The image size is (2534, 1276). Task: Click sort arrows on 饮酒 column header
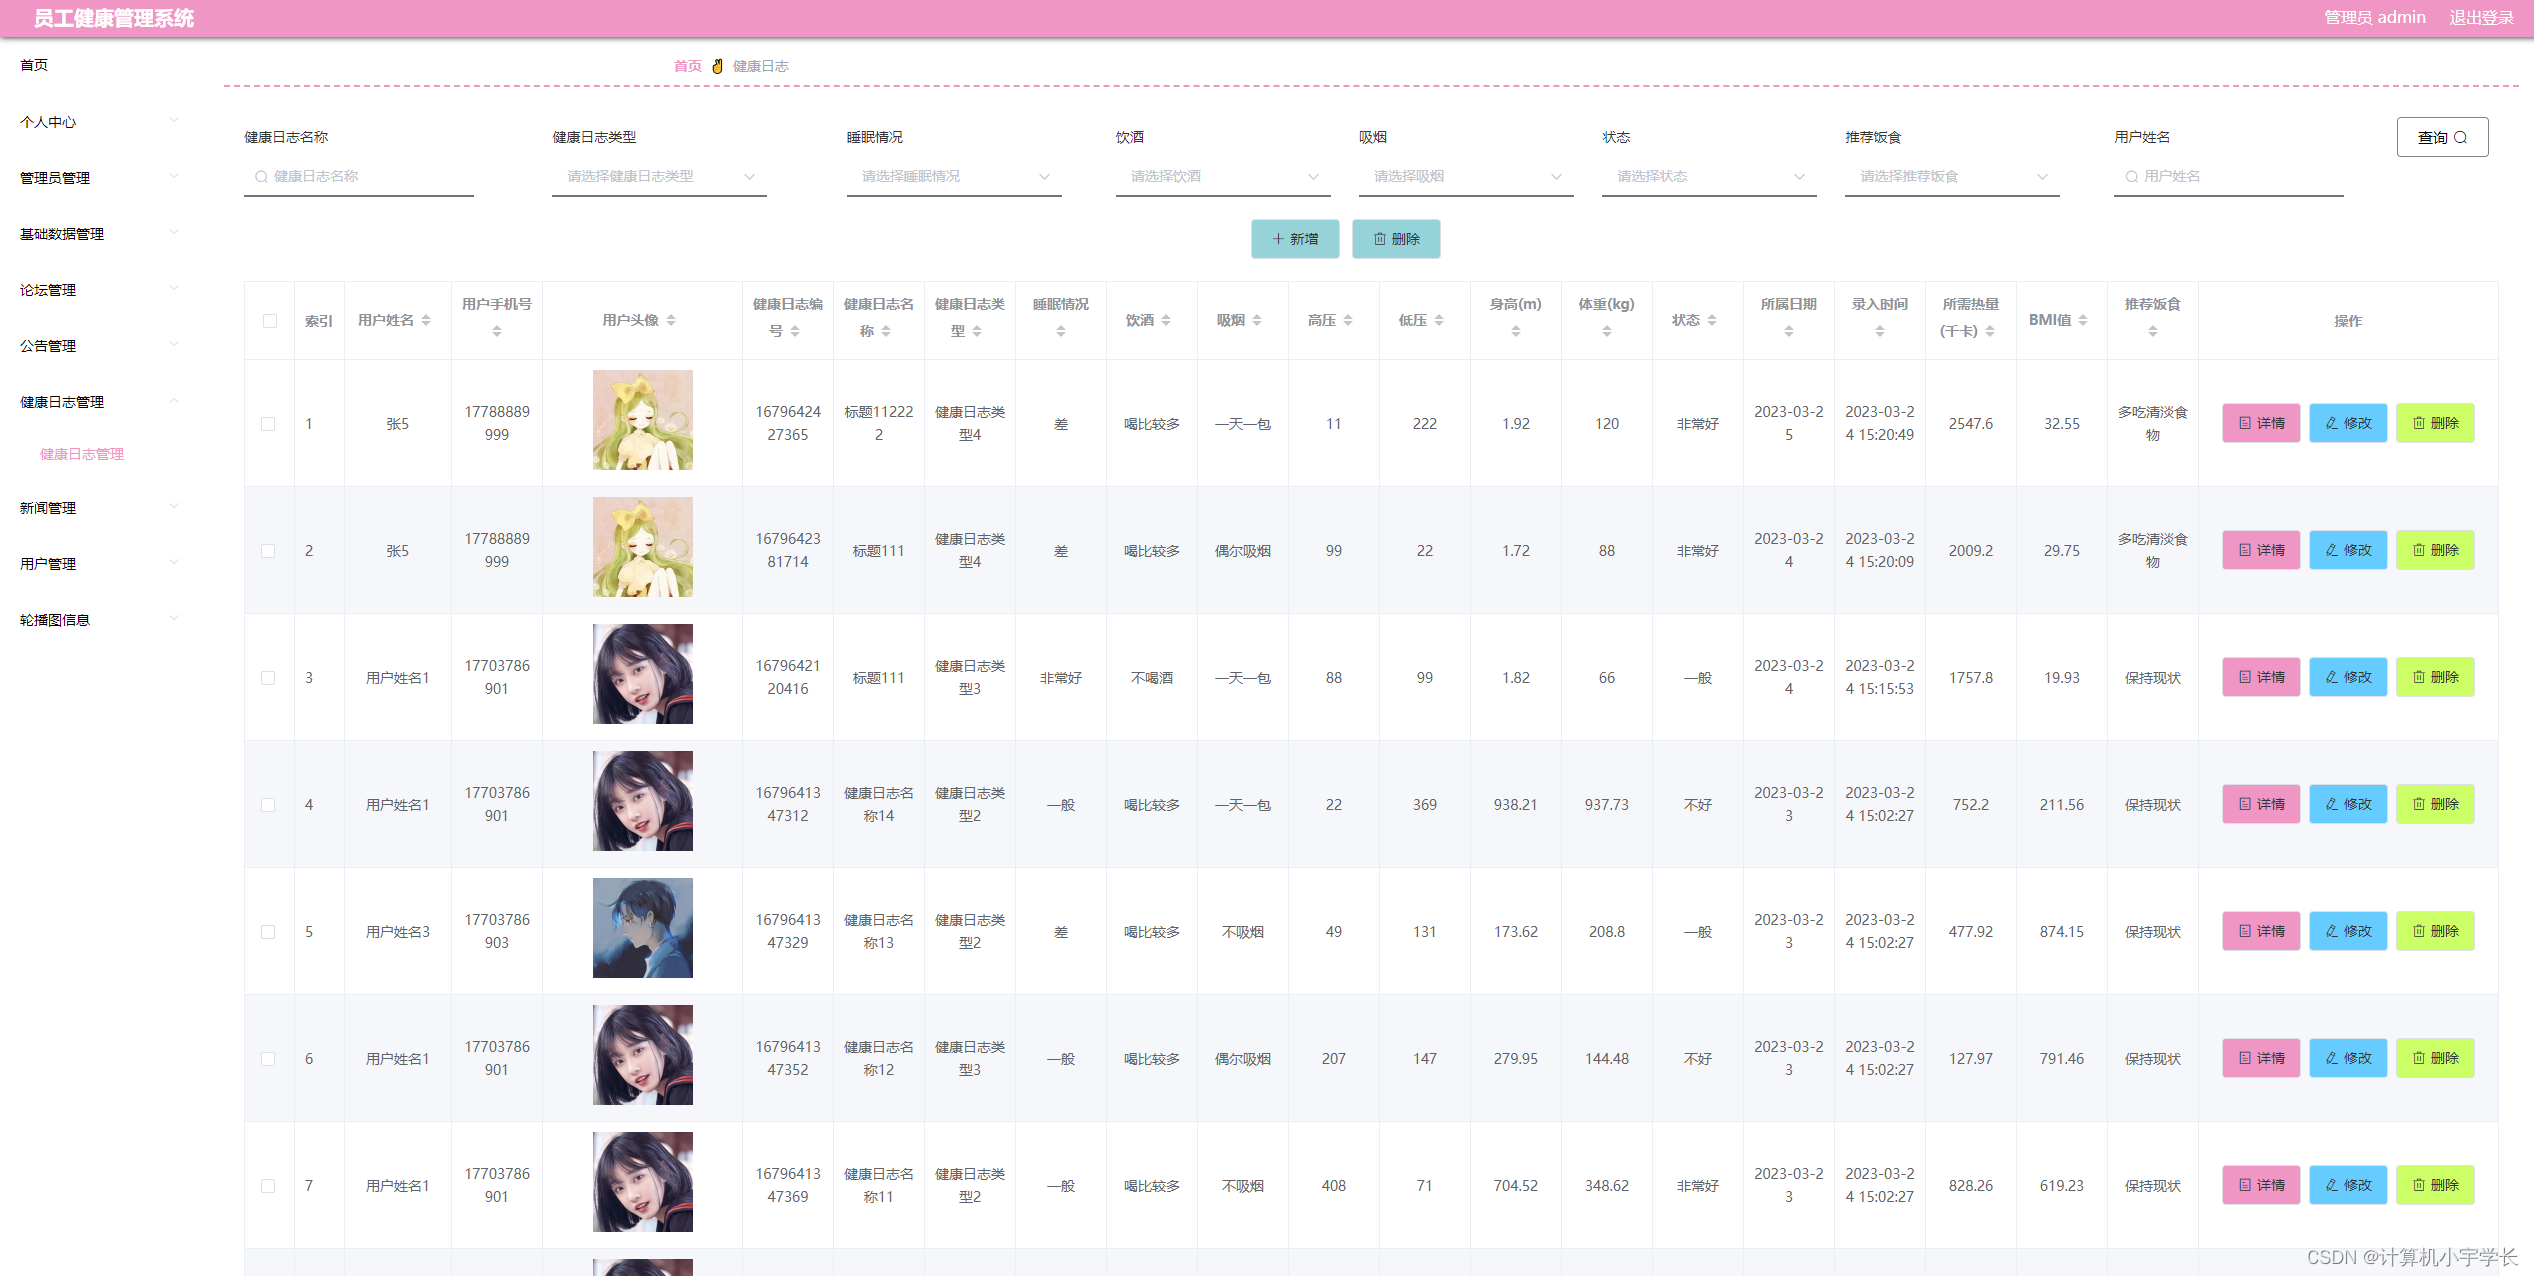[1166, 320]
